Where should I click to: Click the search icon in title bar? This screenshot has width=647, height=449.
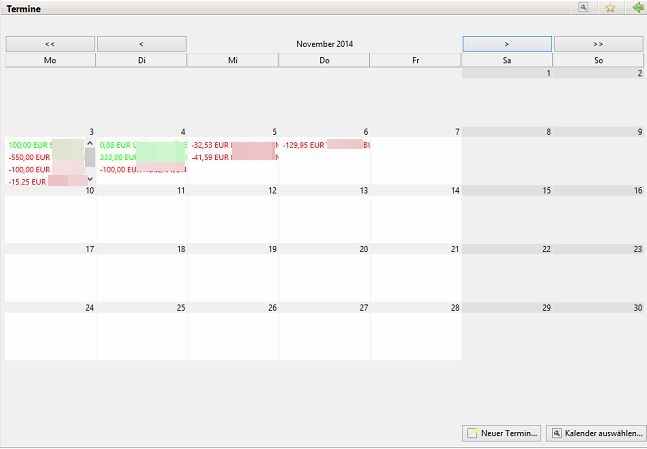(584, 7)
